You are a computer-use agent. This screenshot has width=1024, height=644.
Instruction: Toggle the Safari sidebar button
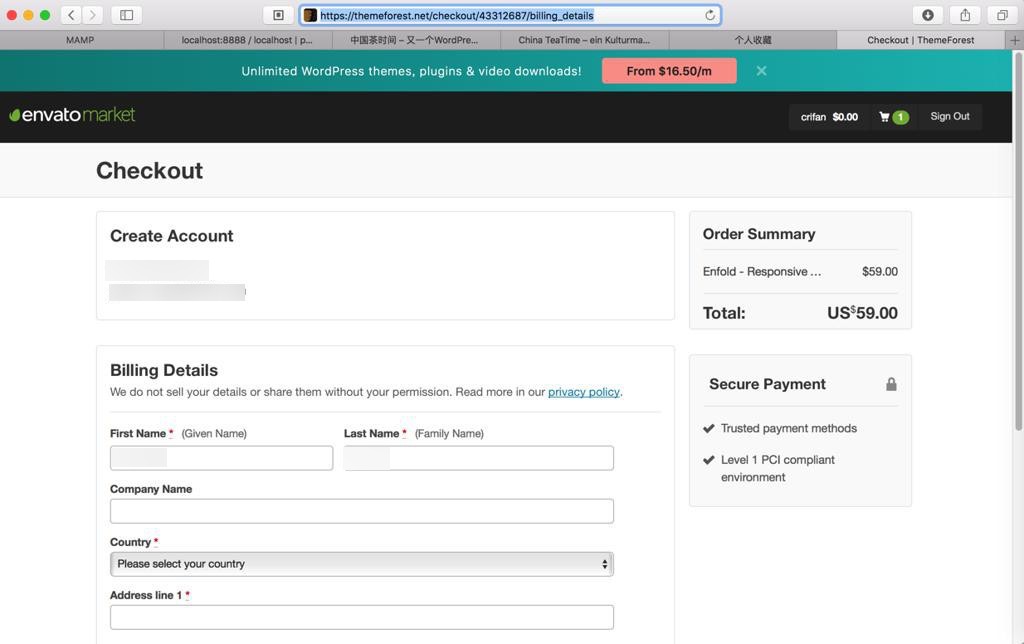point(127,15)
